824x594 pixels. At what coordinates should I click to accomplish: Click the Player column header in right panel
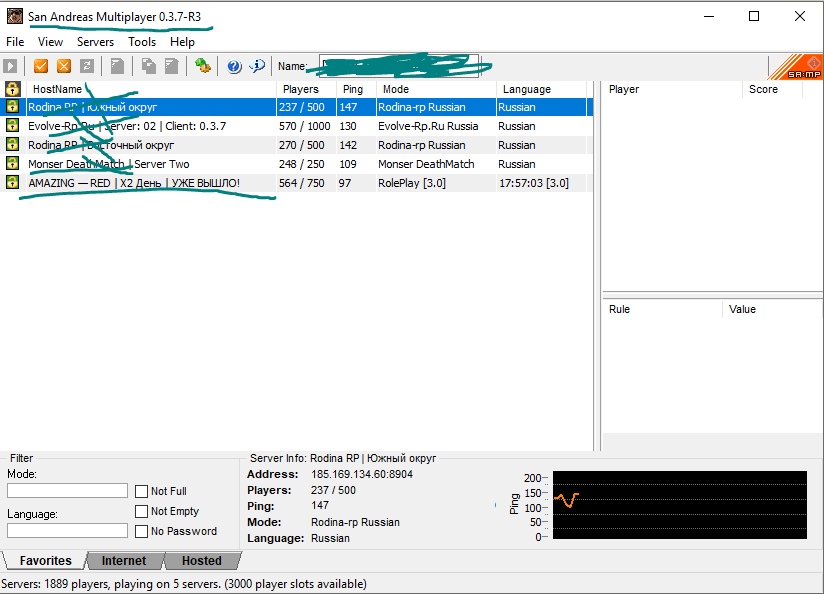coord(672,89)
